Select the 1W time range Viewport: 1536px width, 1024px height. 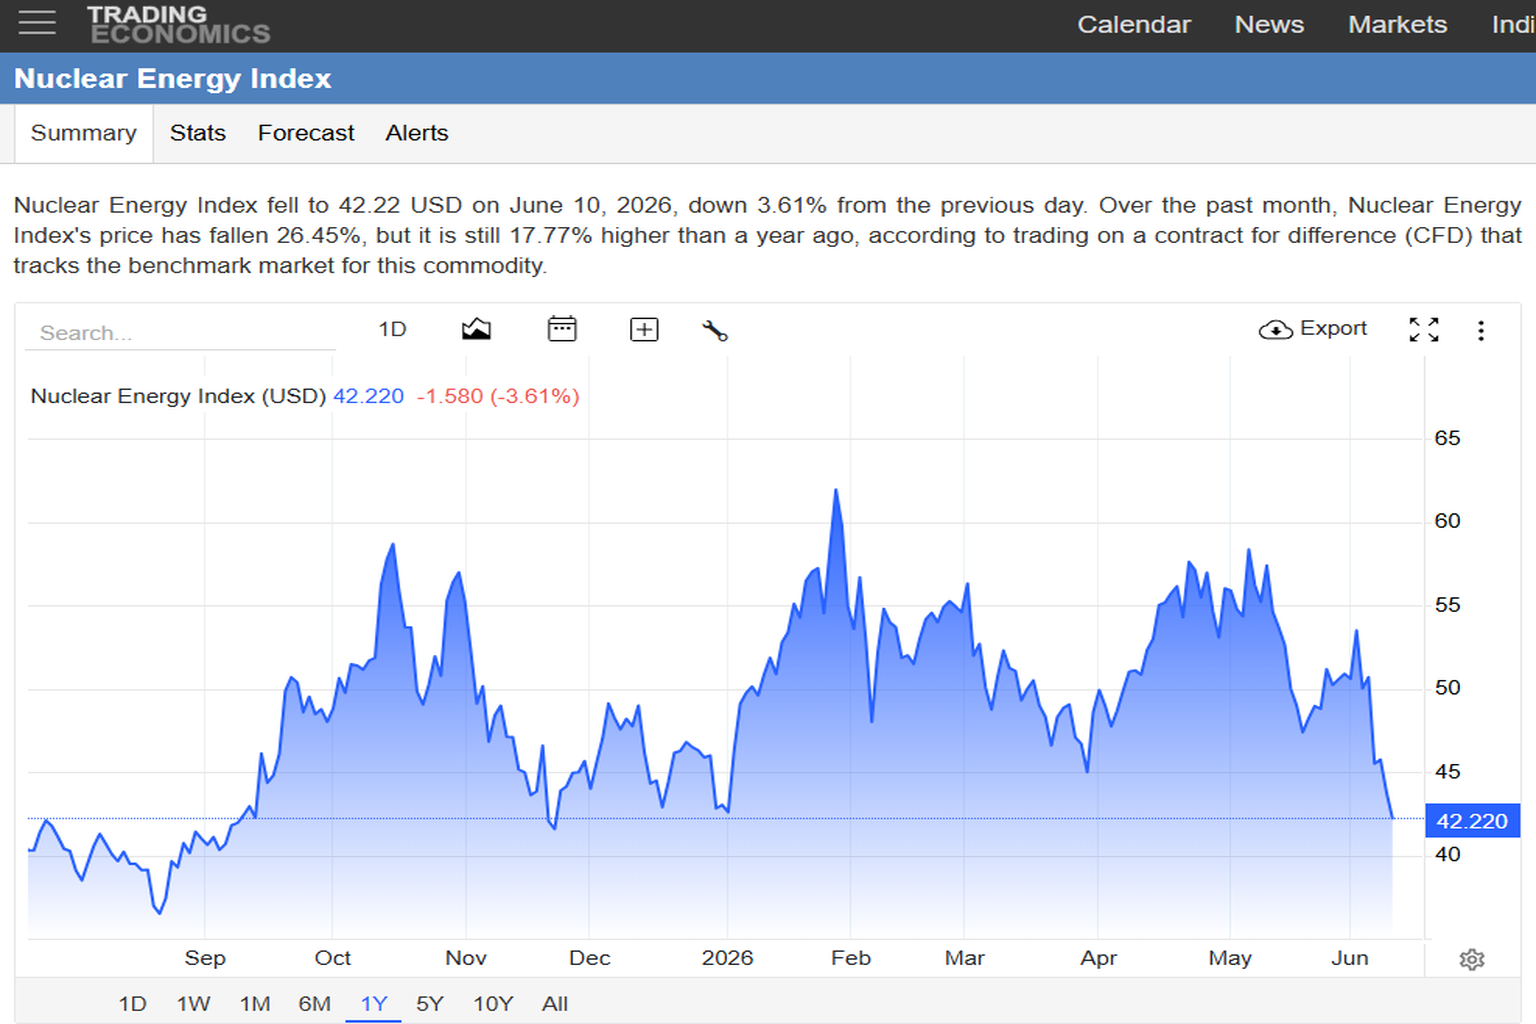(x=194, y=1004)
